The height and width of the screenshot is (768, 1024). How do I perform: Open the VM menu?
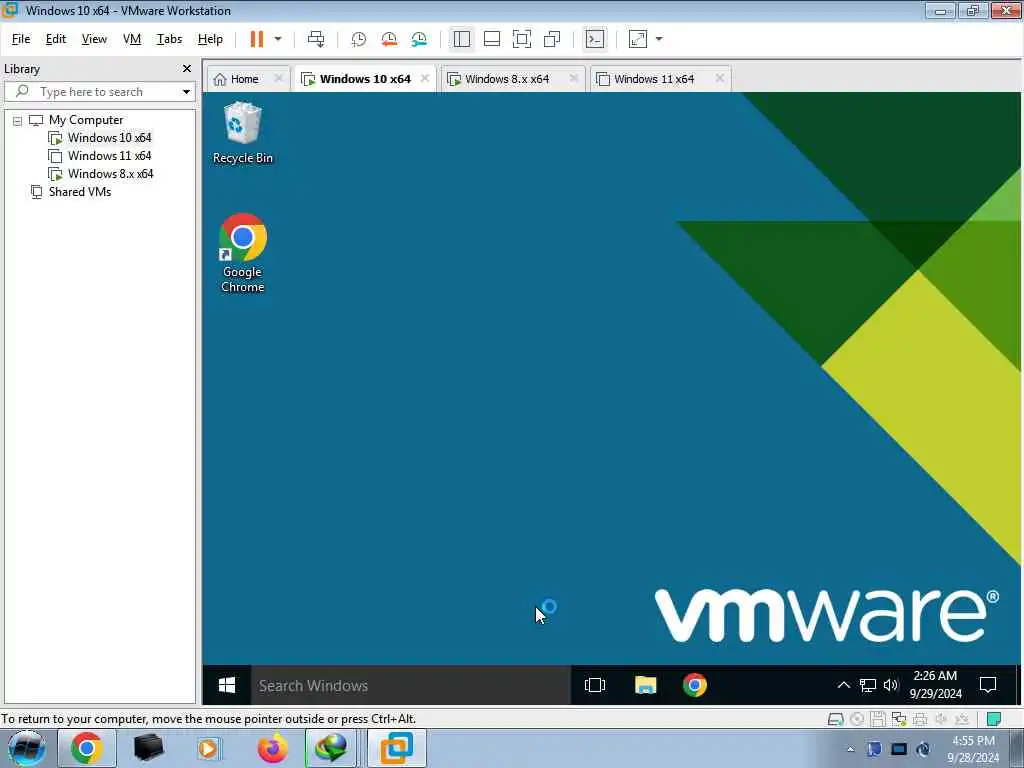click(132, 39)
